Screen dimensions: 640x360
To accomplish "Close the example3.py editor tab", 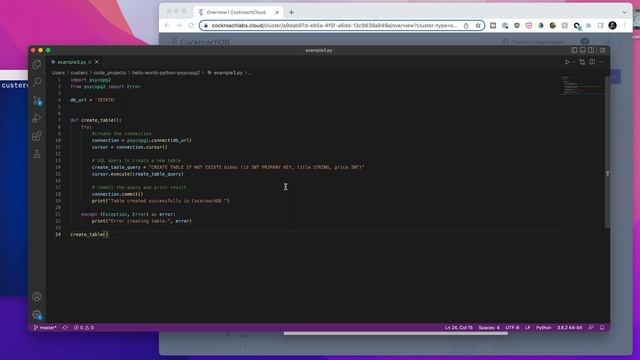I will pyautogui.click(x=97, y=62).
